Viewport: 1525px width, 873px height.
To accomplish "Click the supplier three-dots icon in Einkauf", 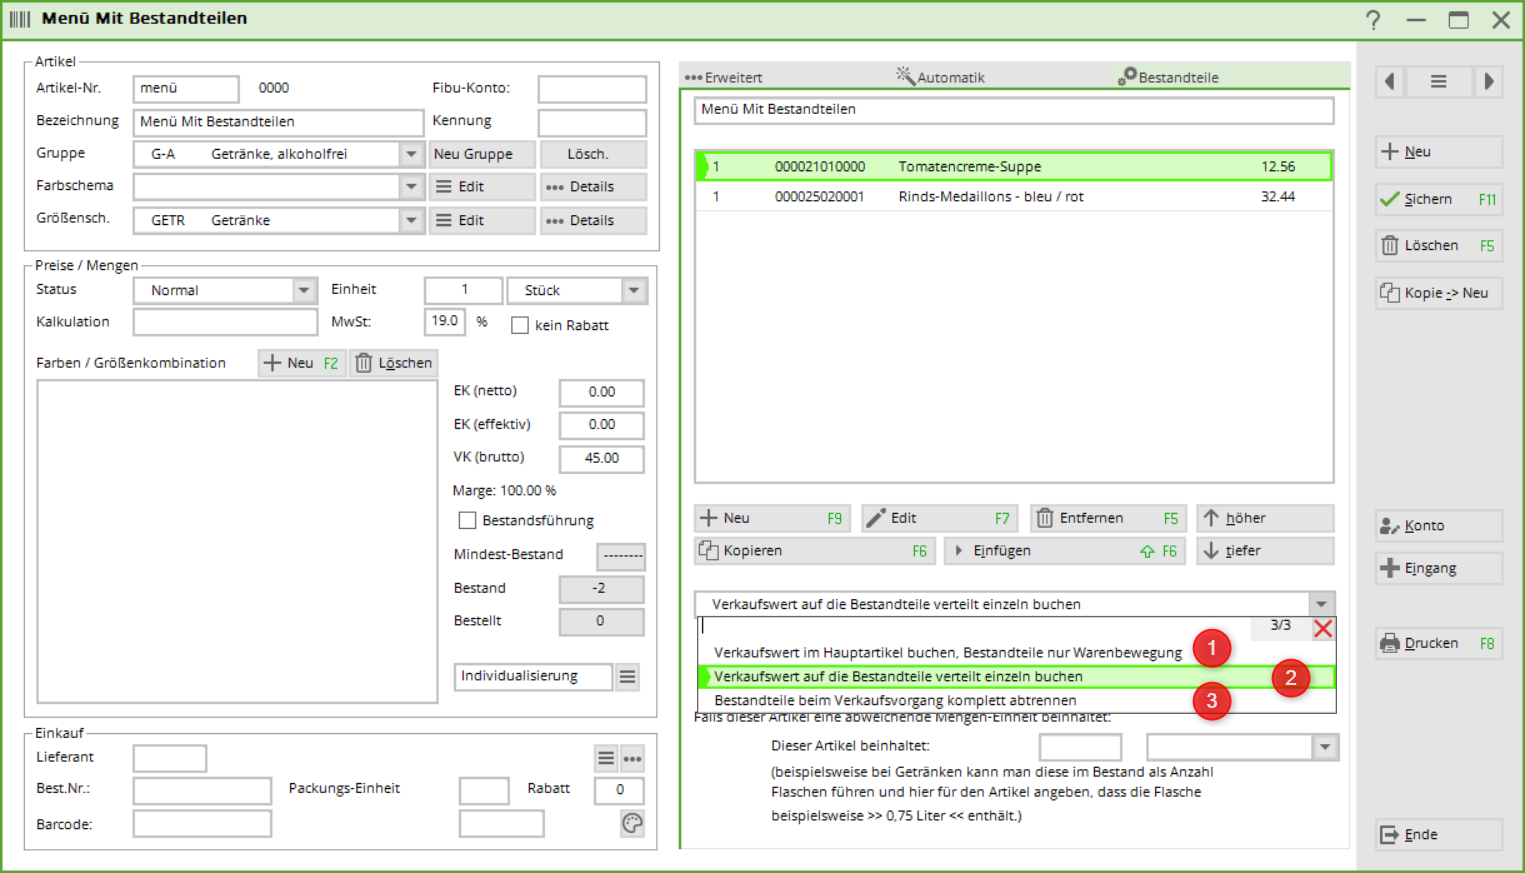I will pyautogui.click(x=632, y=759).
